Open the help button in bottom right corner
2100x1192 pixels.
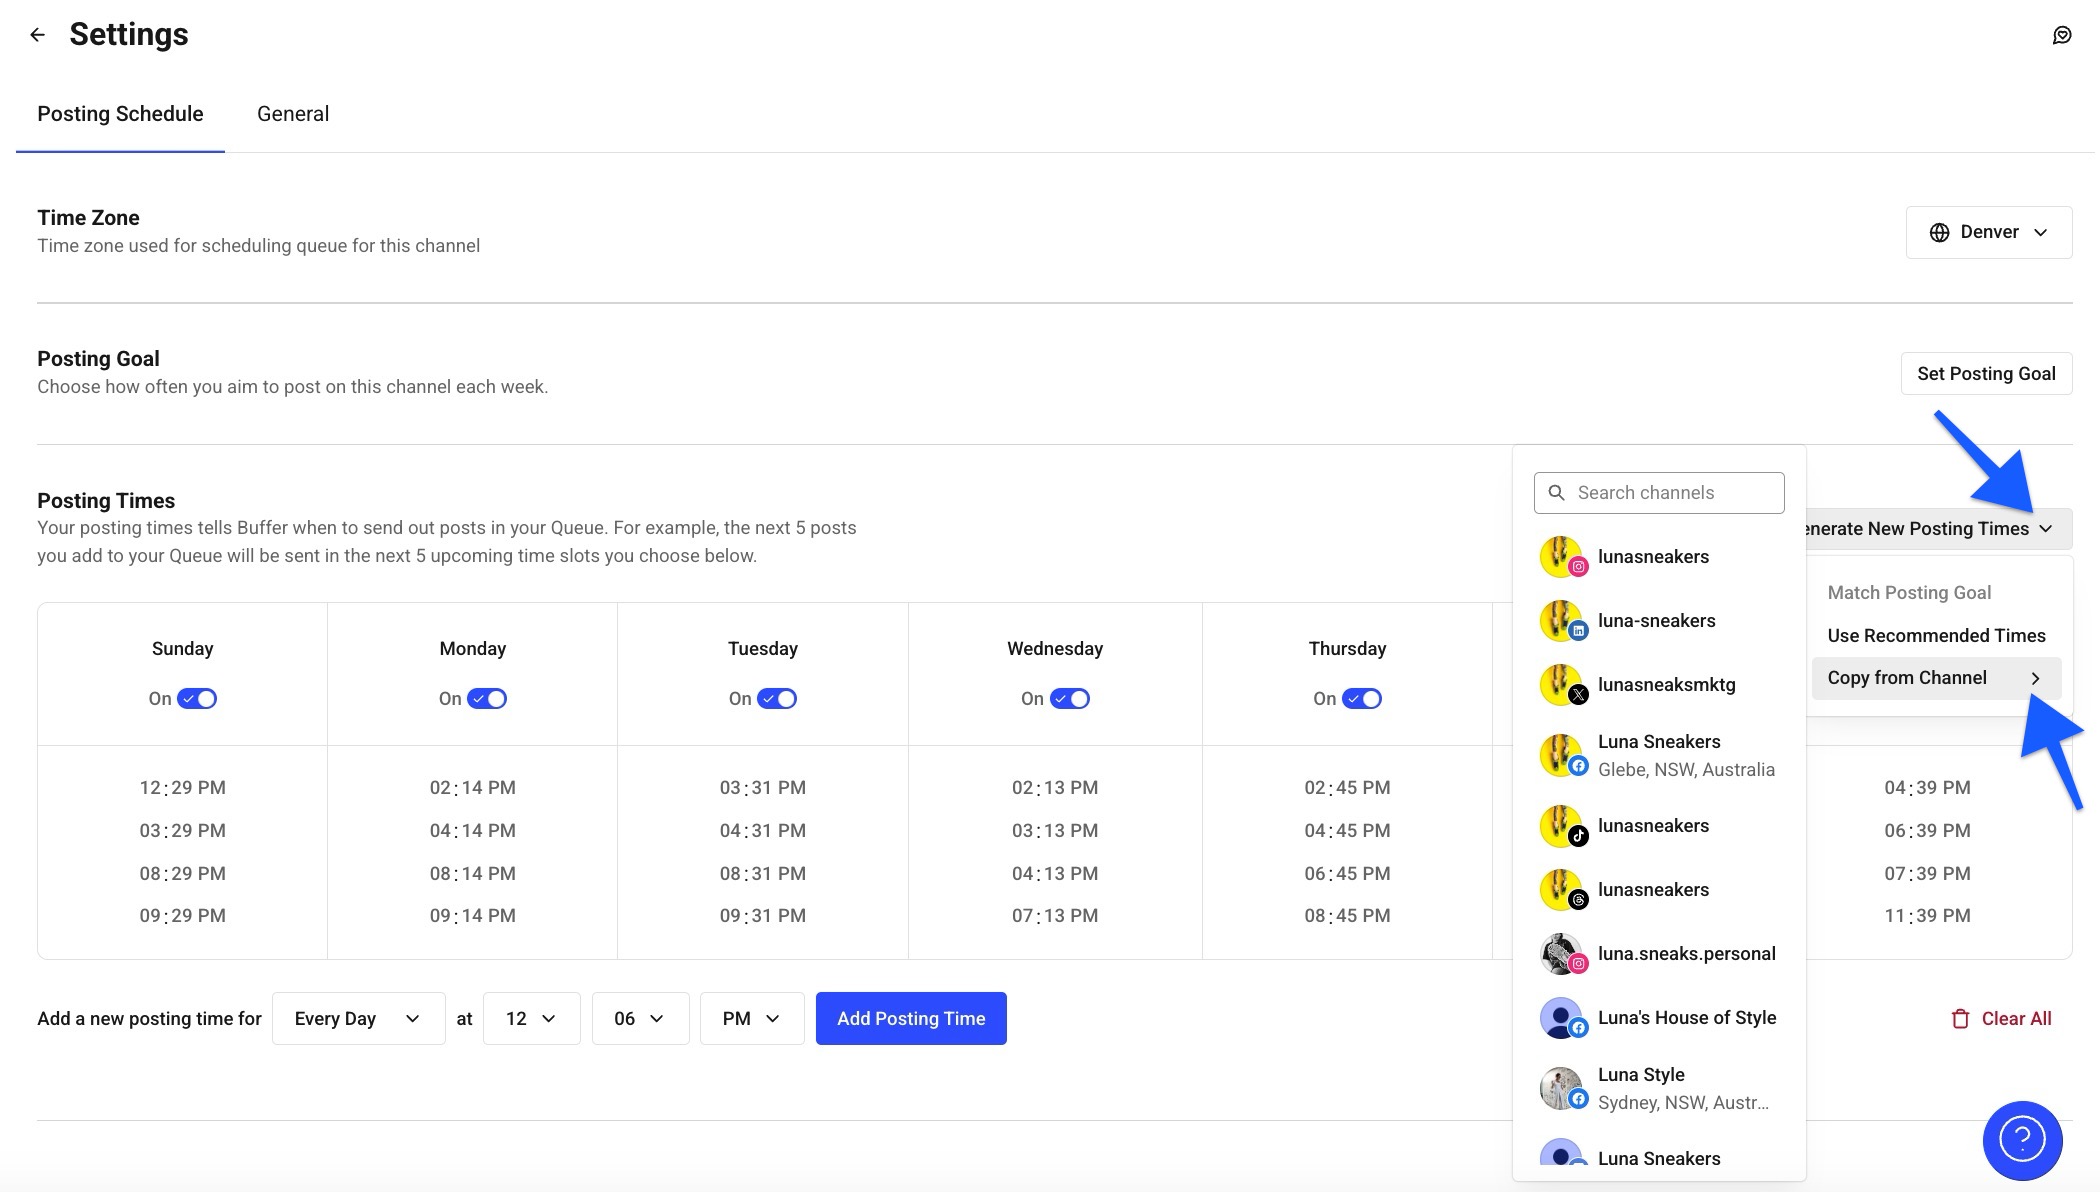coord(2021,1140)
